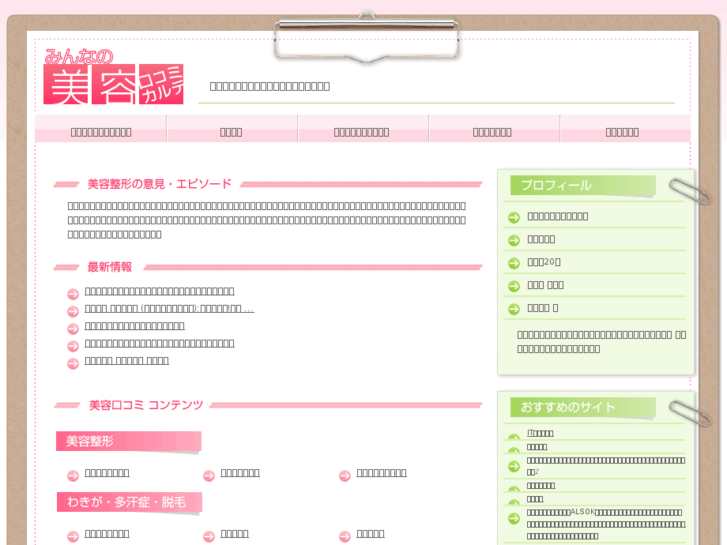Click the 美容口コミ コンテンツ heading
The image size is (727, 545).
(146, 405)
